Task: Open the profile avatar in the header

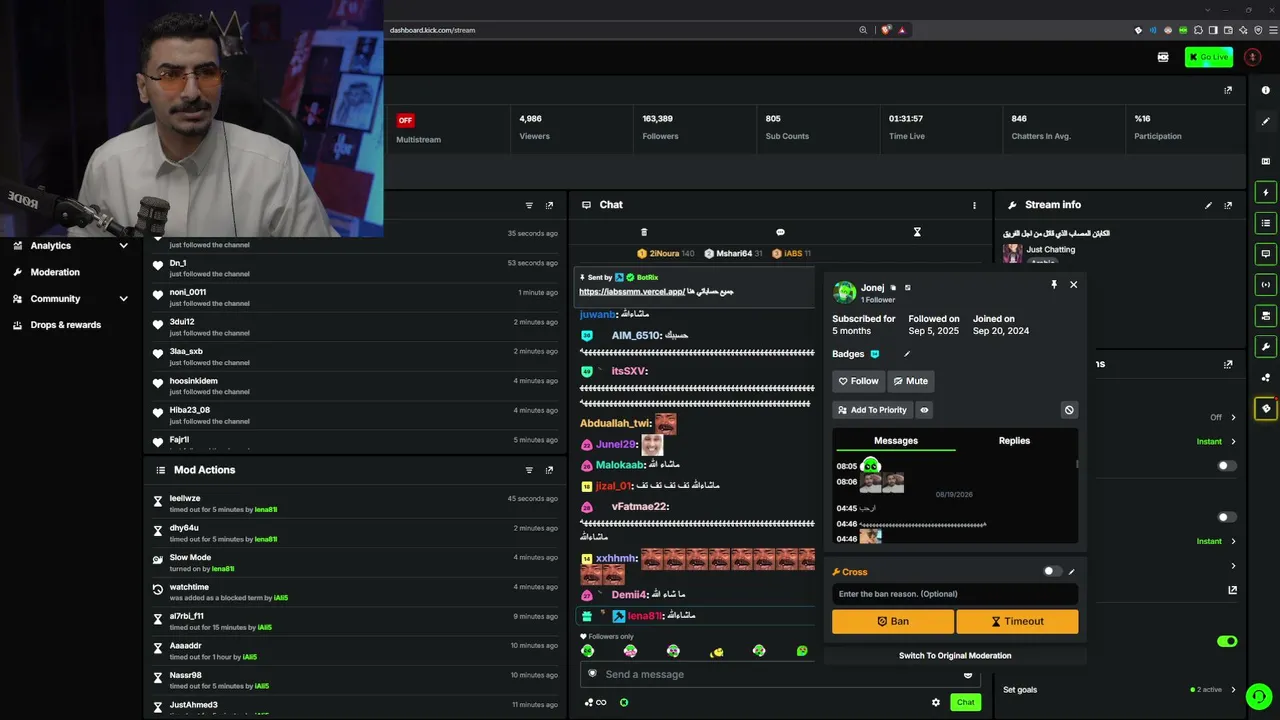Action: (x=1252, y=57)
